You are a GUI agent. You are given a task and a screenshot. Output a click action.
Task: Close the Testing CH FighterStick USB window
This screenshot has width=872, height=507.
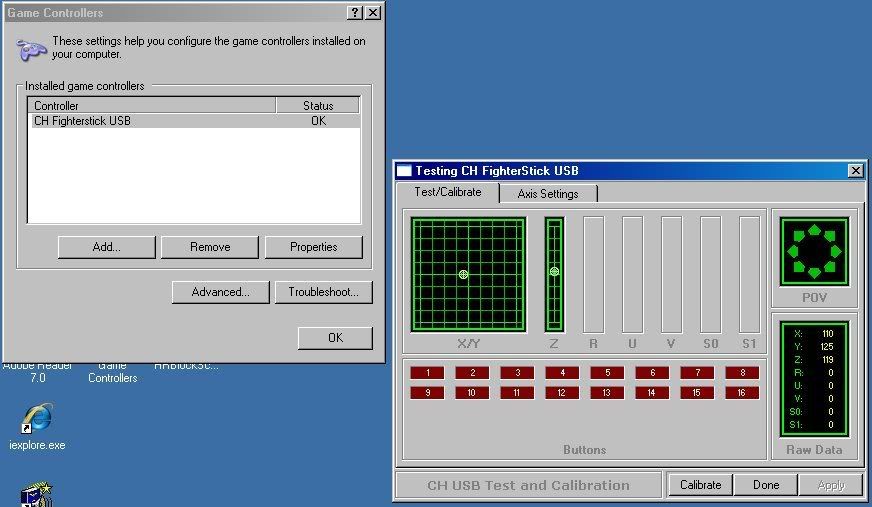855,171
